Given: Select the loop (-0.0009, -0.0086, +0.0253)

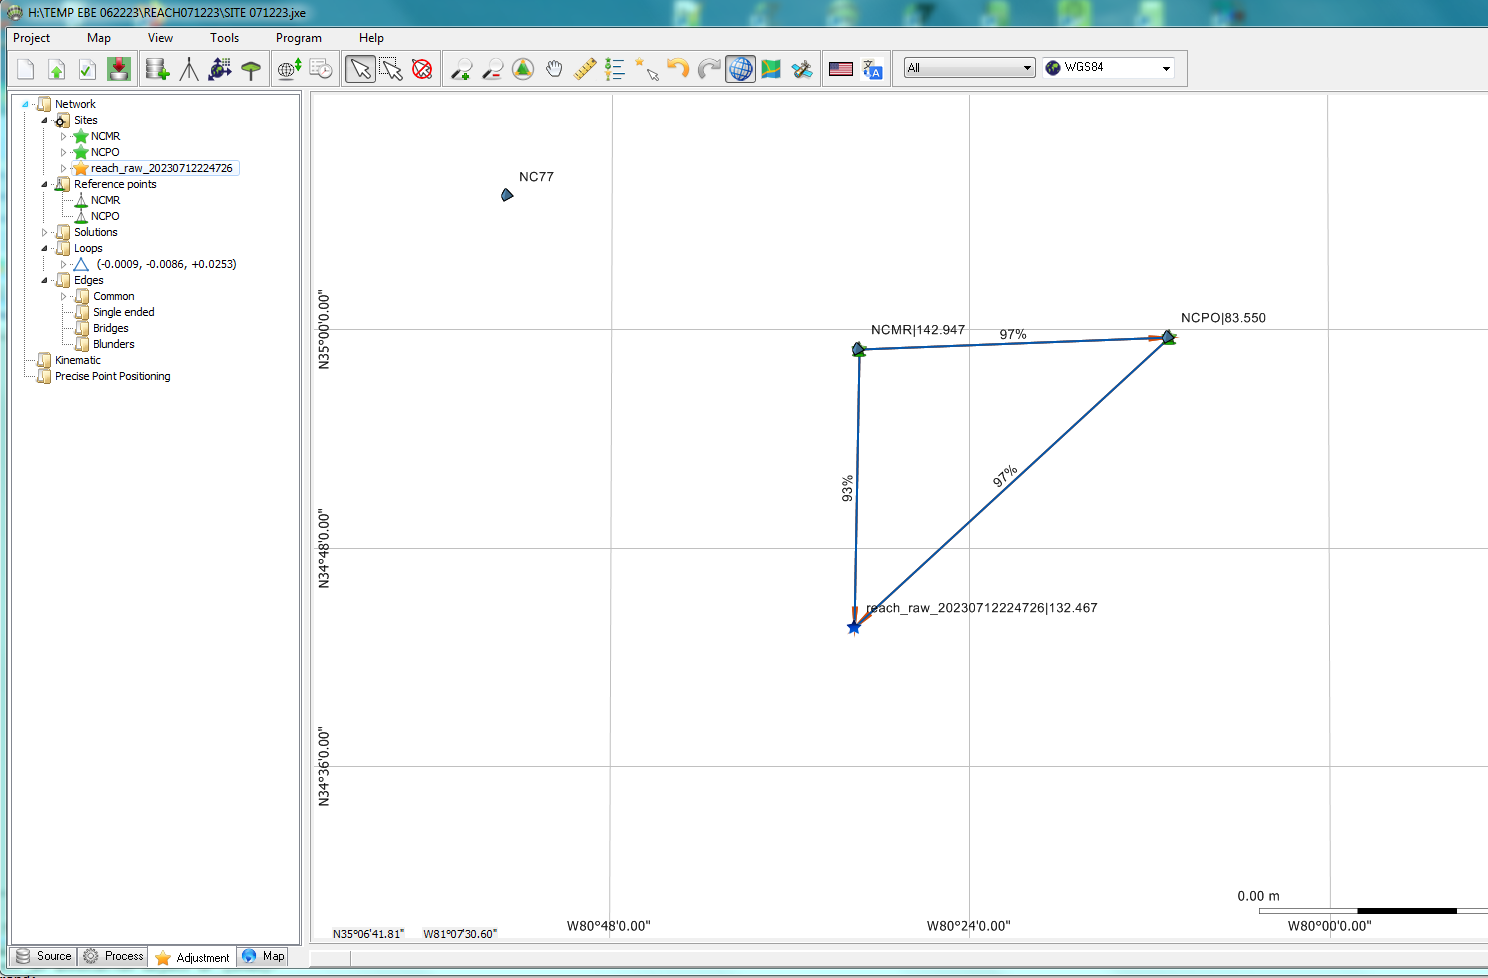Looking at the screenshot, I should [x=166, y=264].
